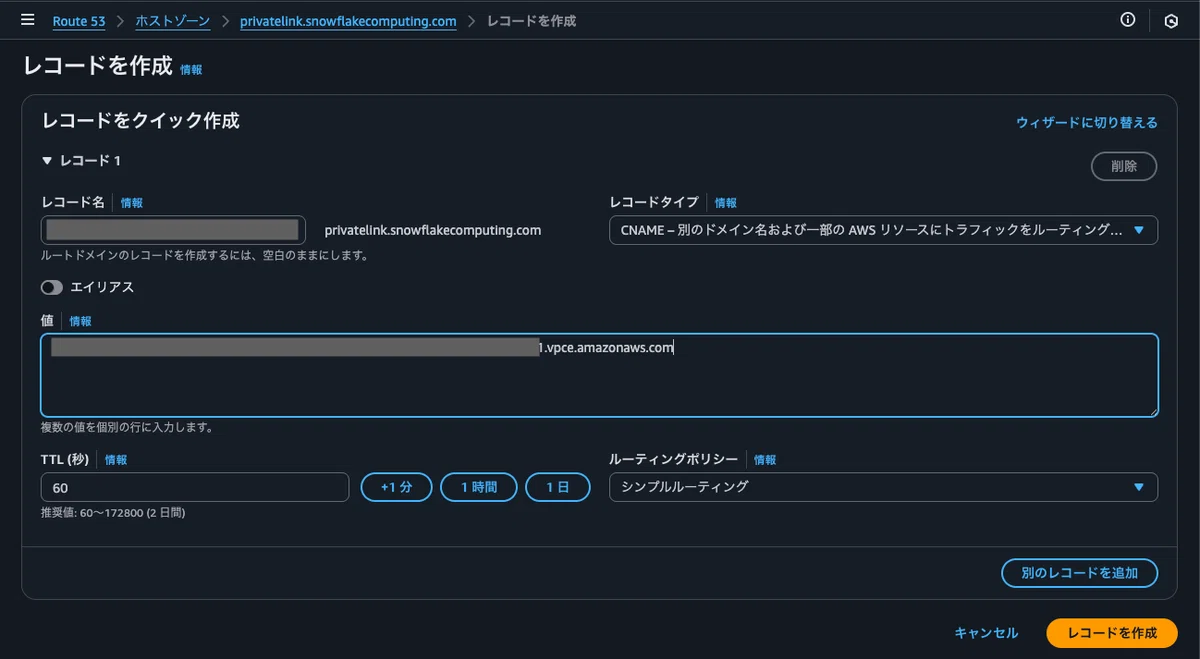The width and height of the screenshot is (1200, 659).
Task: Open the レコードタイプ CNAME dropdown
Action: point(883,230)
